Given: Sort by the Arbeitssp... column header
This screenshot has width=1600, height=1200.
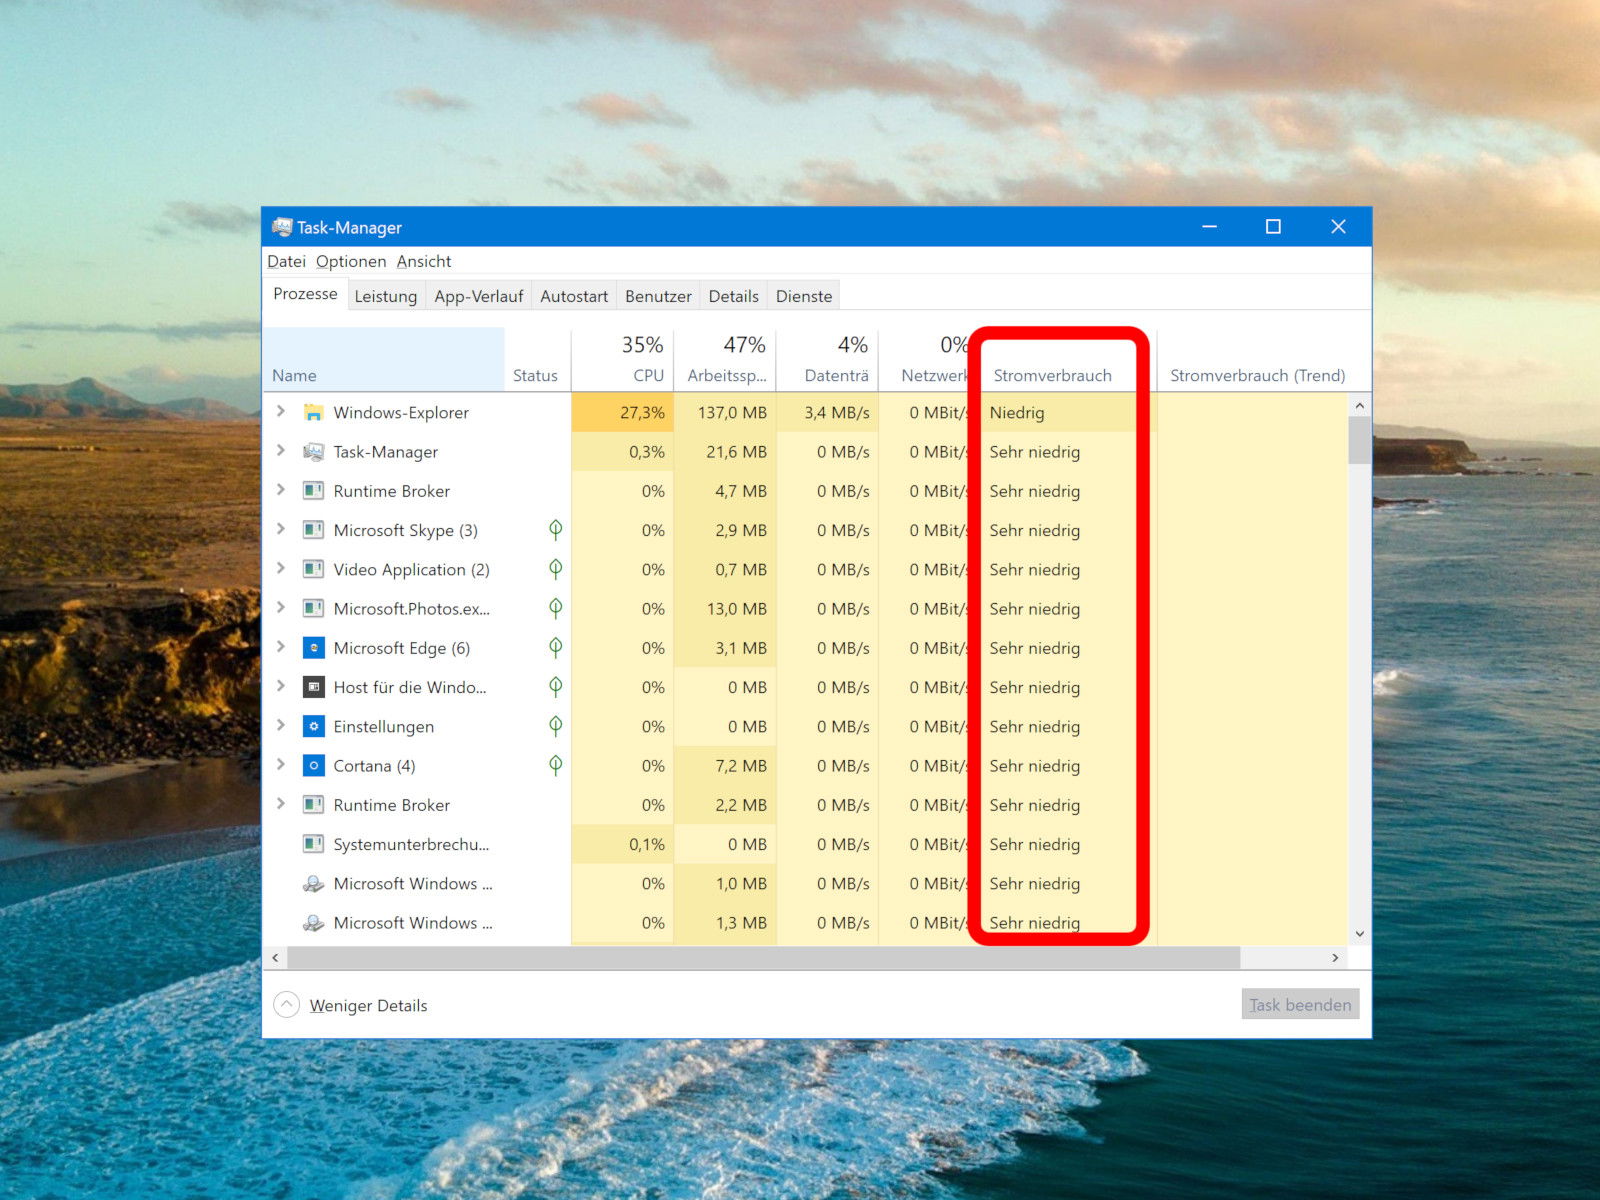Looking at the screenshot, I should pos(725,360).
